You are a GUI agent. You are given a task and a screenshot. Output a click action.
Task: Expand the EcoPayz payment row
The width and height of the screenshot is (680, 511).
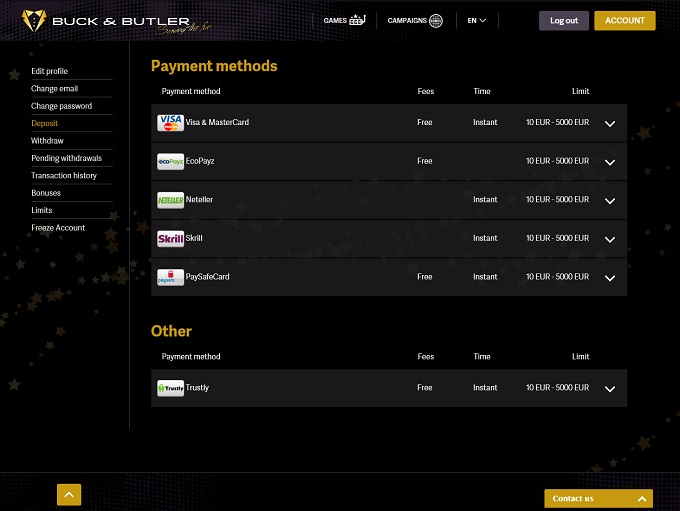click(610, 162)
